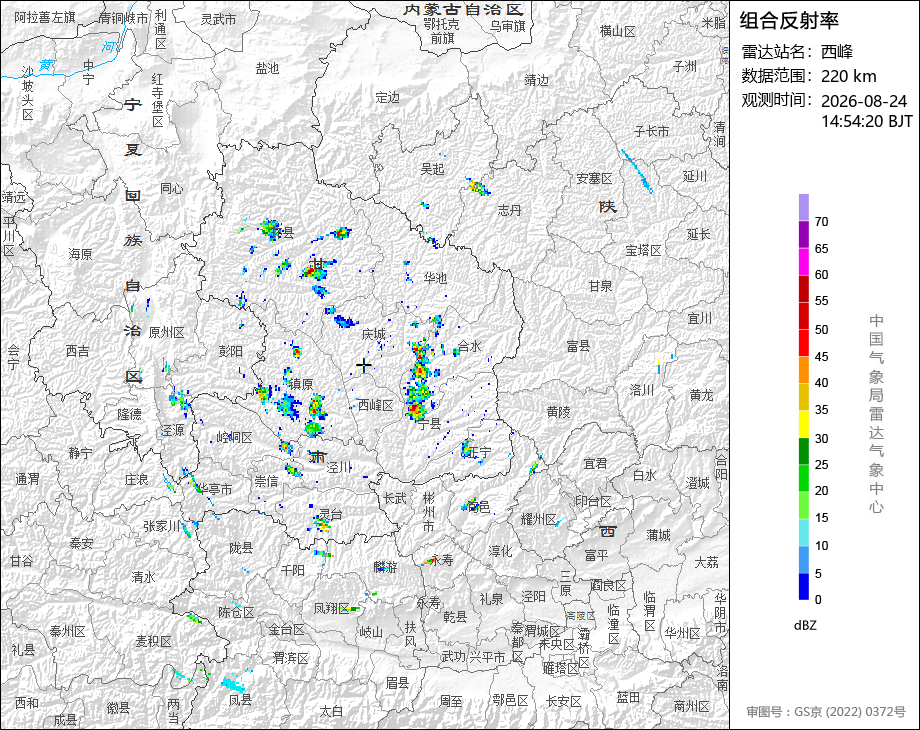Viewport: 920px width, 730px height.
Task: Click the 镇原 county label
Action: 301,384
